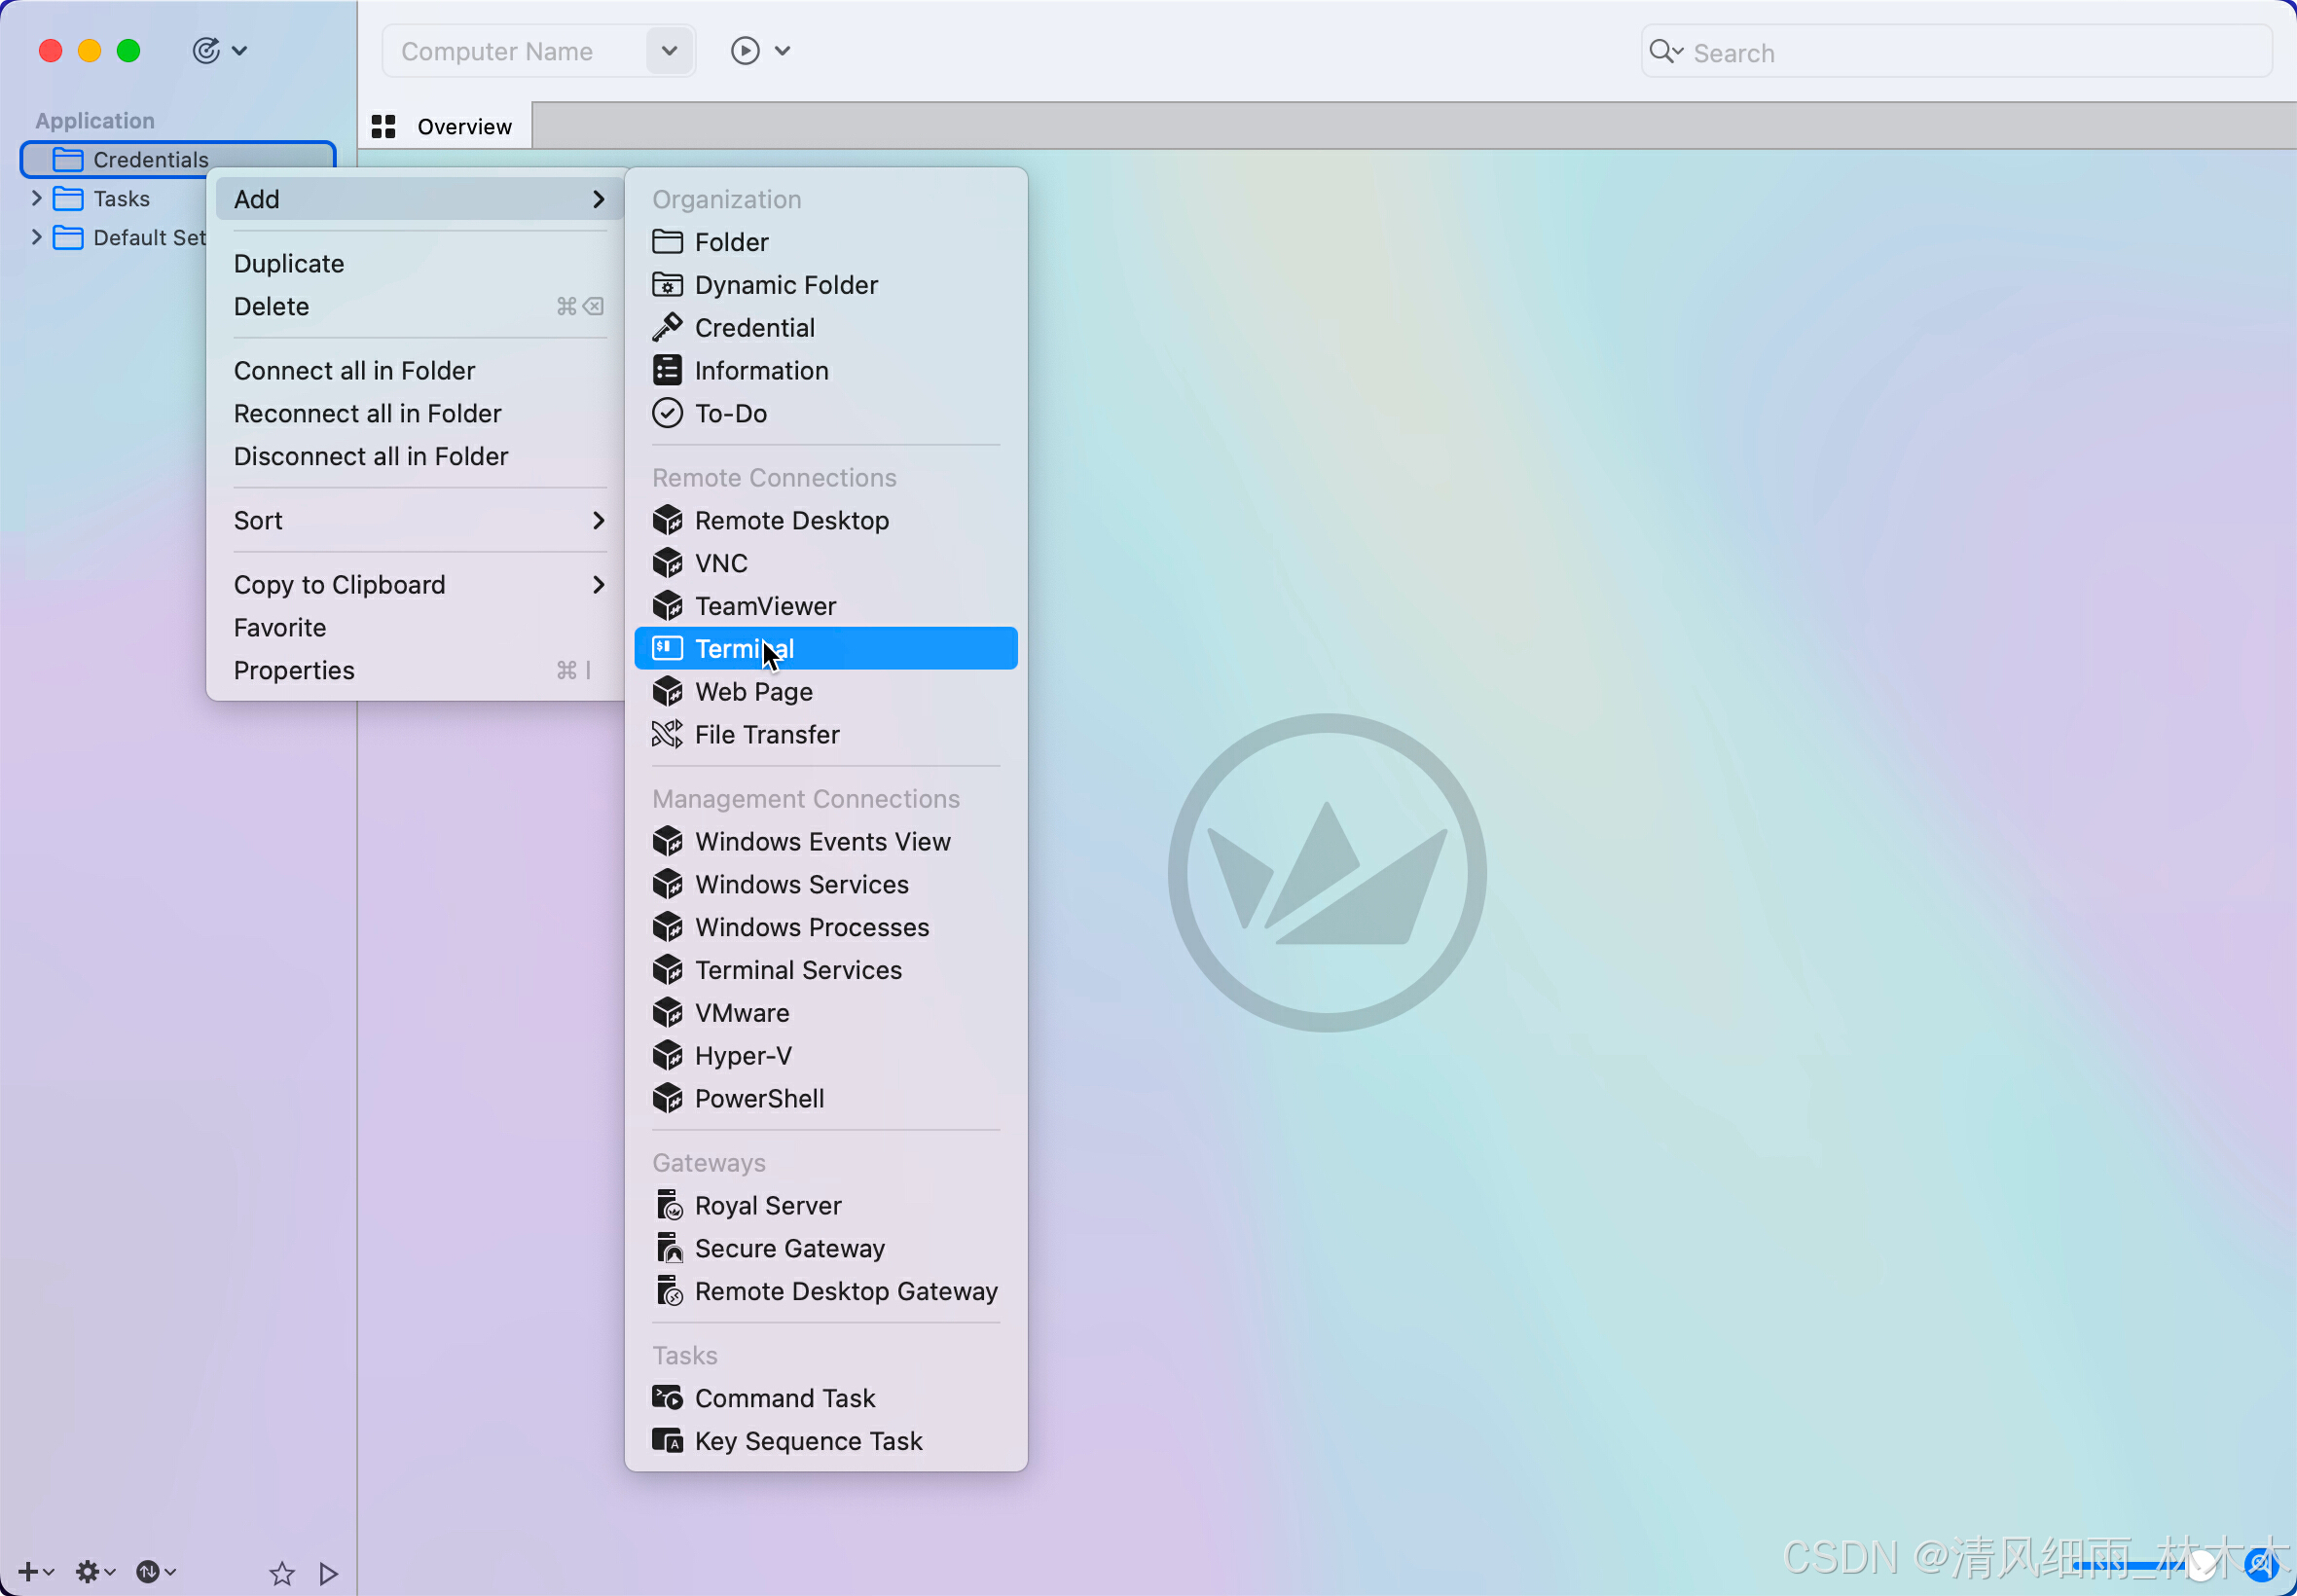Open Properties from context menu
Viewport: 2297px width, 1596px height.
[419, 671]
